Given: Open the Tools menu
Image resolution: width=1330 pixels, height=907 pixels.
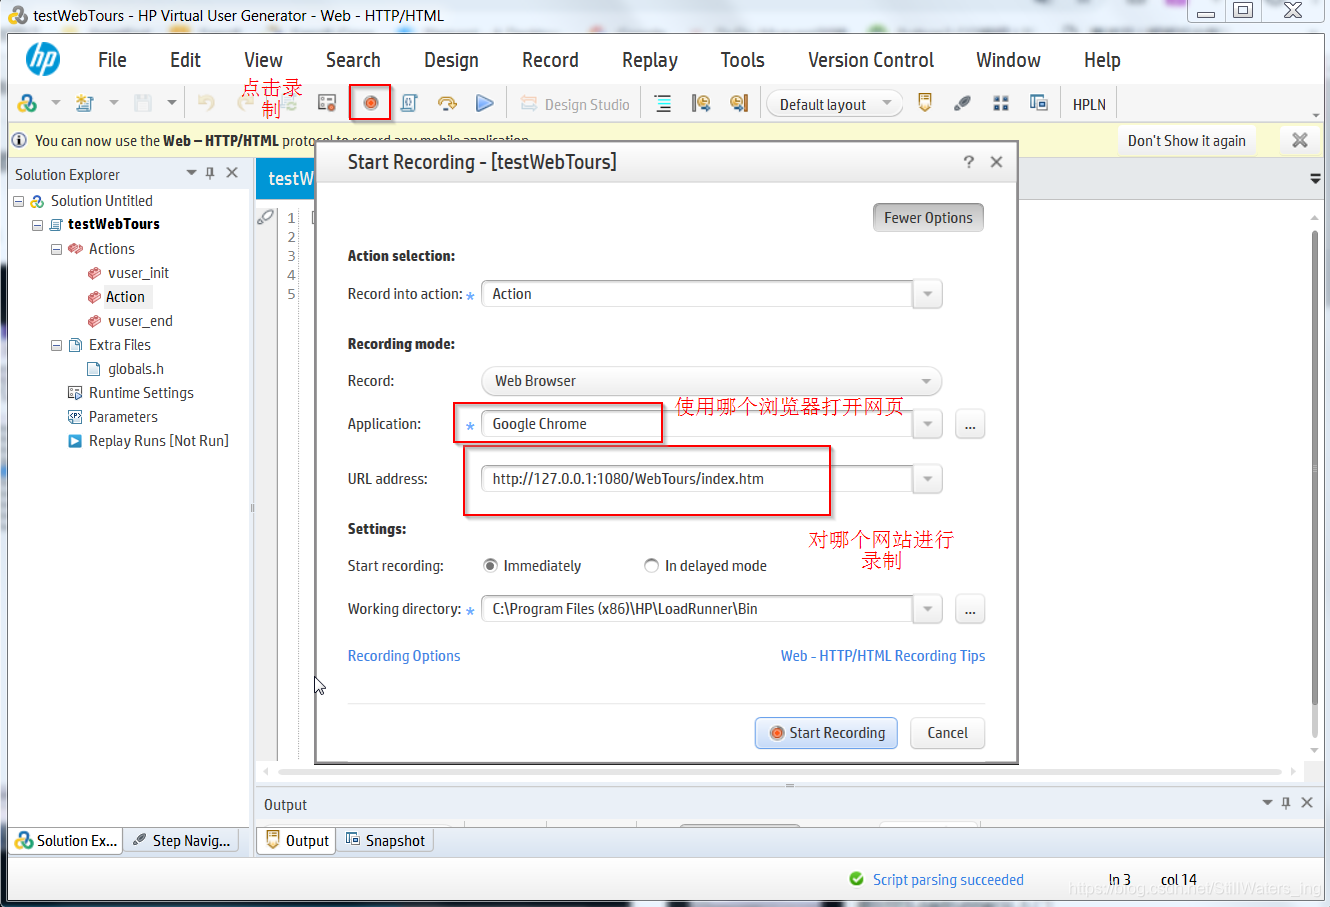Looking at the screenshot, I should pyautogui.click(x=743, y=60).
